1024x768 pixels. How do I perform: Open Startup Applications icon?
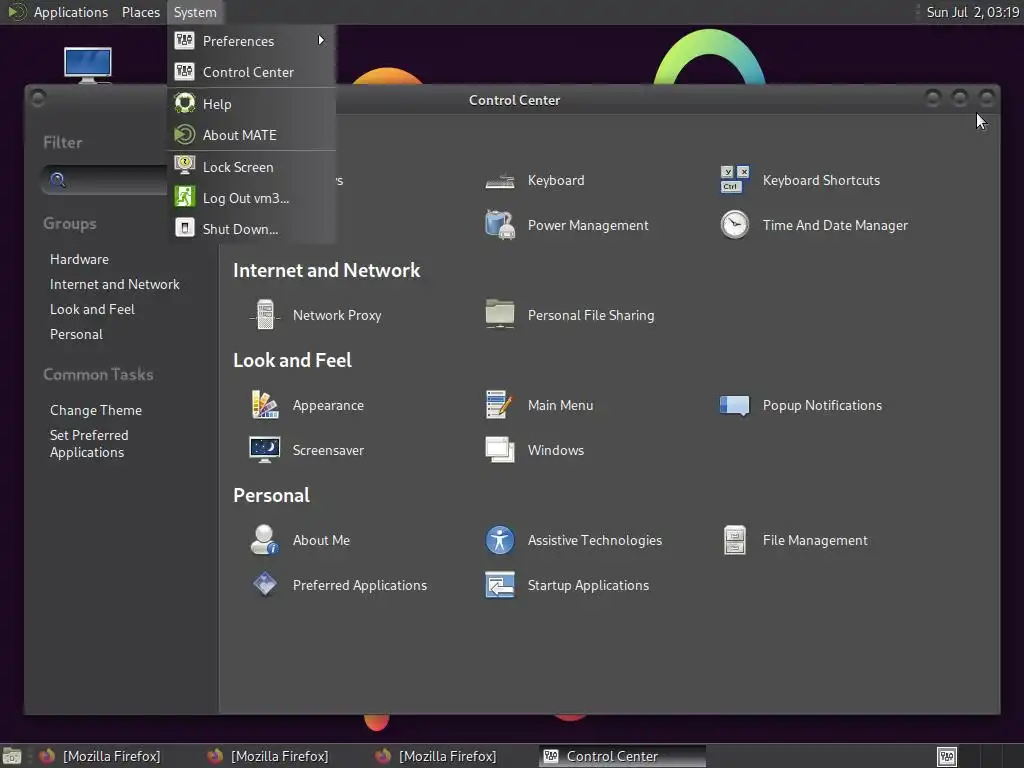pyautogui.click(x=500, y=585)
